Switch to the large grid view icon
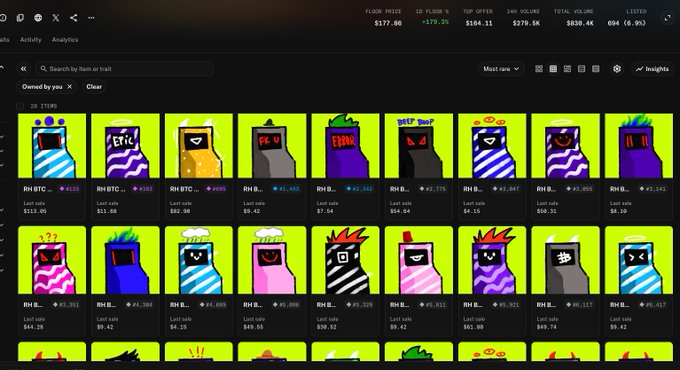This screenshot has height=370, width=680. [539, 69]
